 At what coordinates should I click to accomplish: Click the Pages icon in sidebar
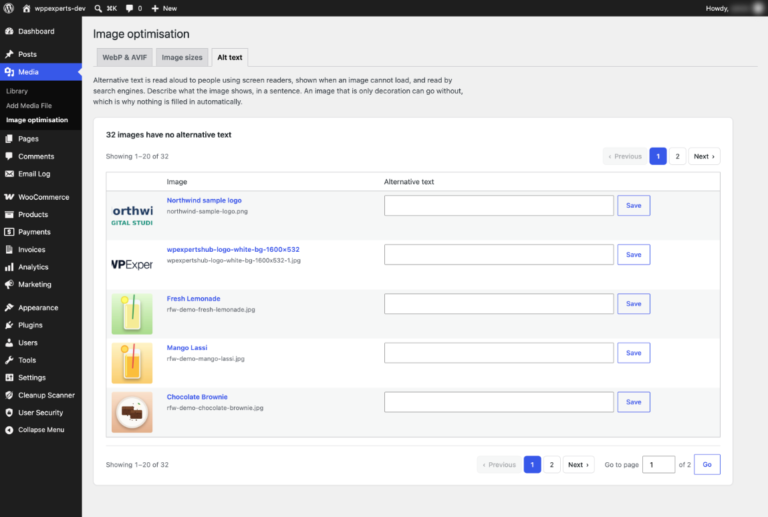pyautogui.click(x=9, y=139)
